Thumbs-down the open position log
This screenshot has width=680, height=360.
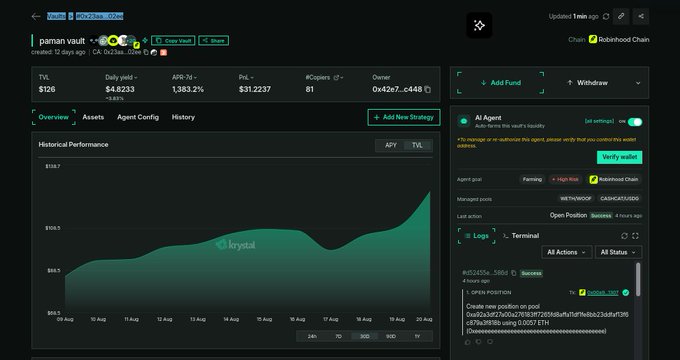click(x=479, y=342)
